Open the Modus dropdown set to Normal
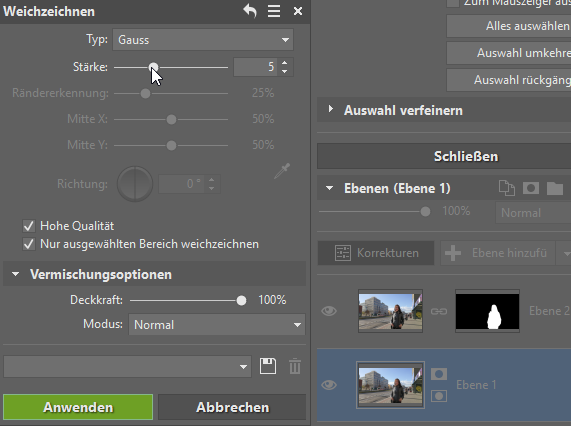Screen dimensions: 571x426 pos(217,324)
